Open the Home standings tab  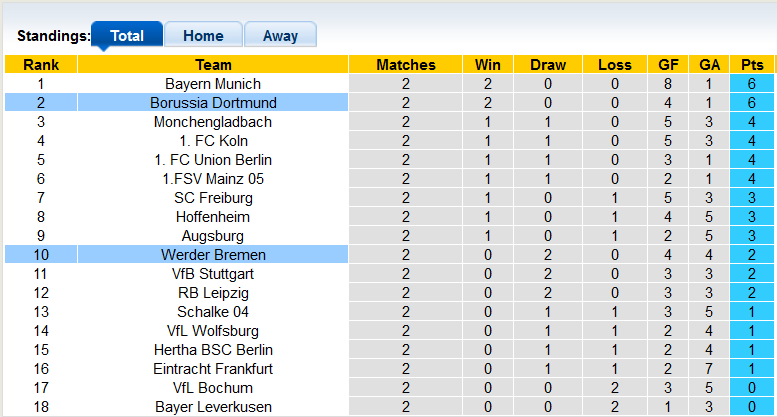(203, 36)
